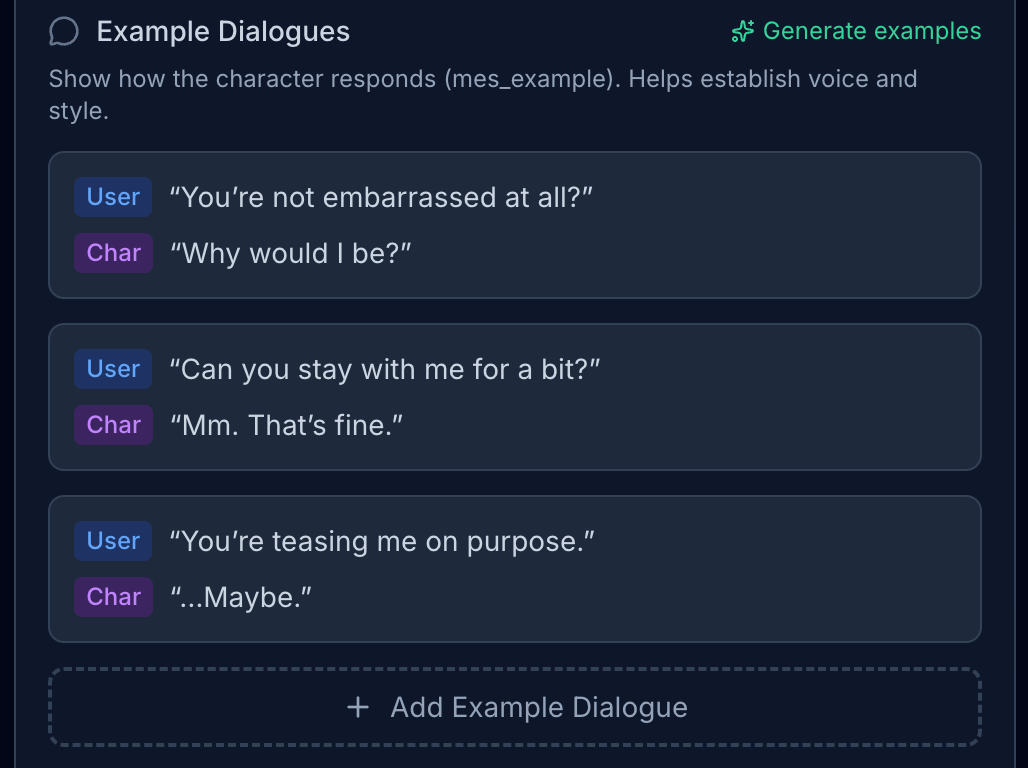The image size is (1028, 768).
Task: Click the User badge in the third dialogue
Action: click(113, 541)
